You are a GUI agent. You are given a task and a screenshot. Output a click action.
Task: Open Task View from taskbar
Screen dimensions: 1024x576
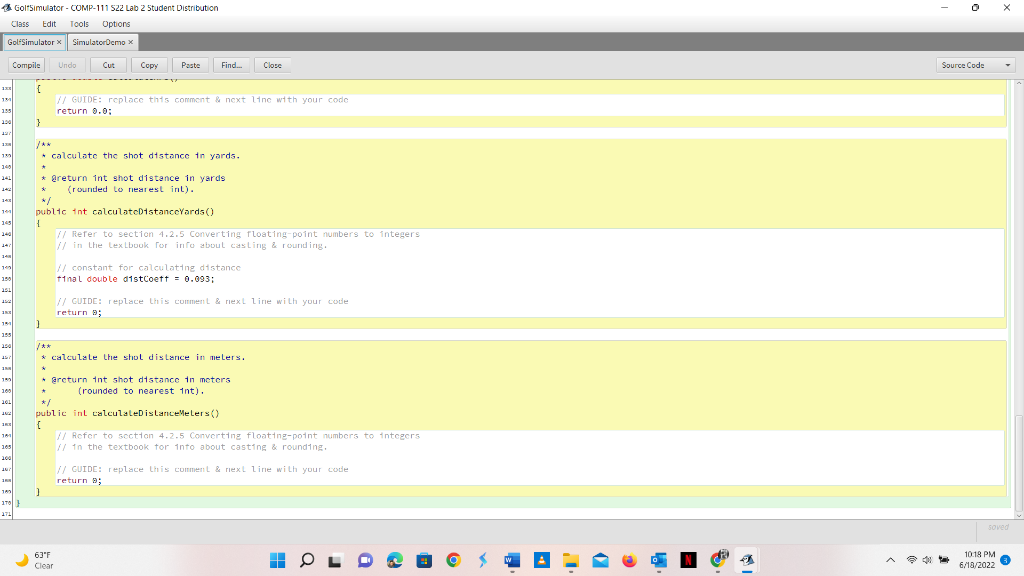point(336,560)
